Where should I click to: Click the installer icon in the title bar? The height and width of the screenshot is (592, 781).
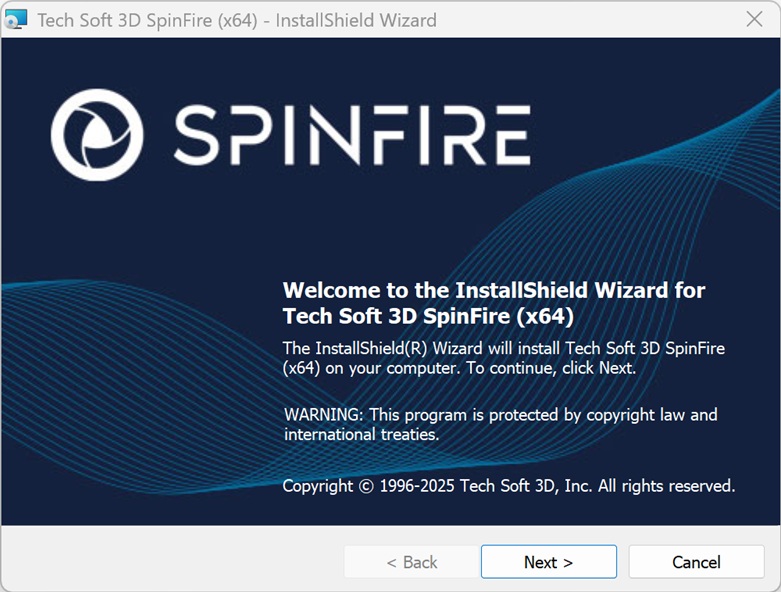(16, 19)
